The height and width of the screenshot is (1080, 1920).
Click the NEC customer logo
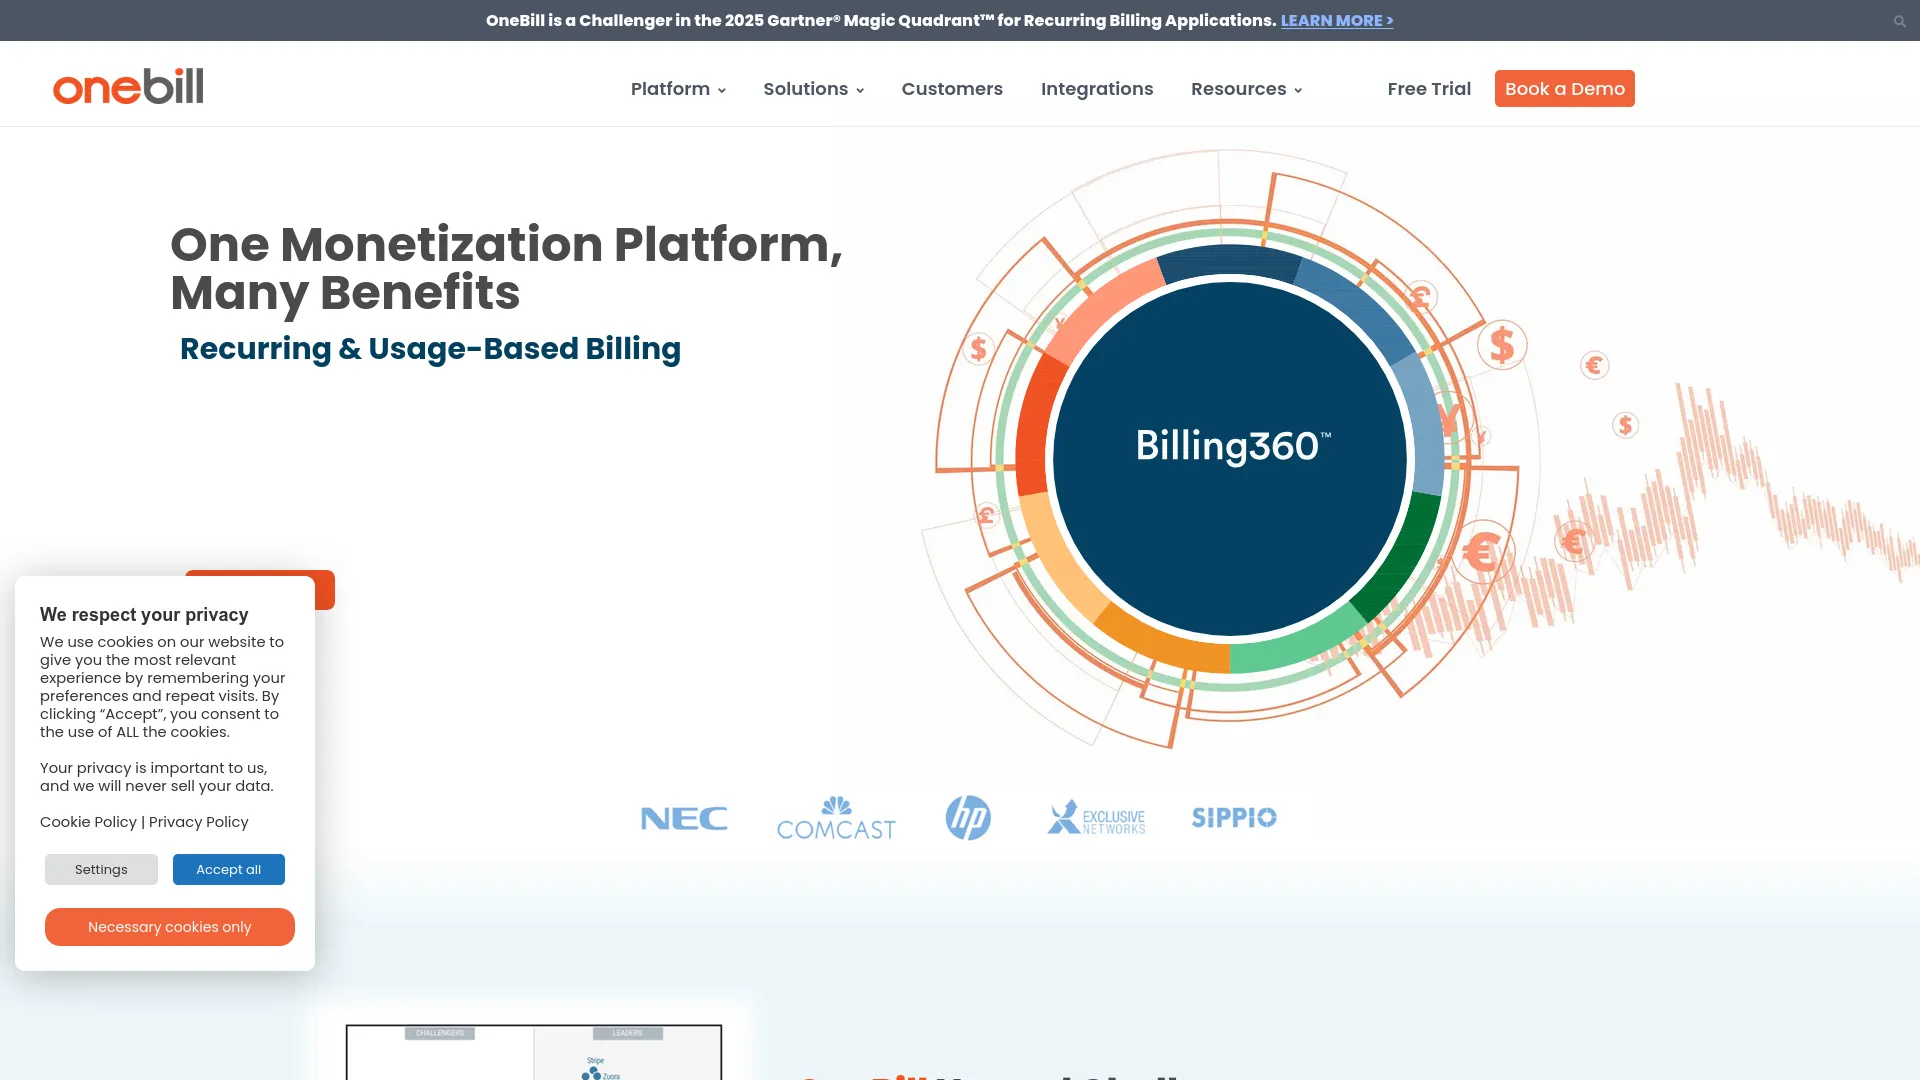(x=684, y=818)
